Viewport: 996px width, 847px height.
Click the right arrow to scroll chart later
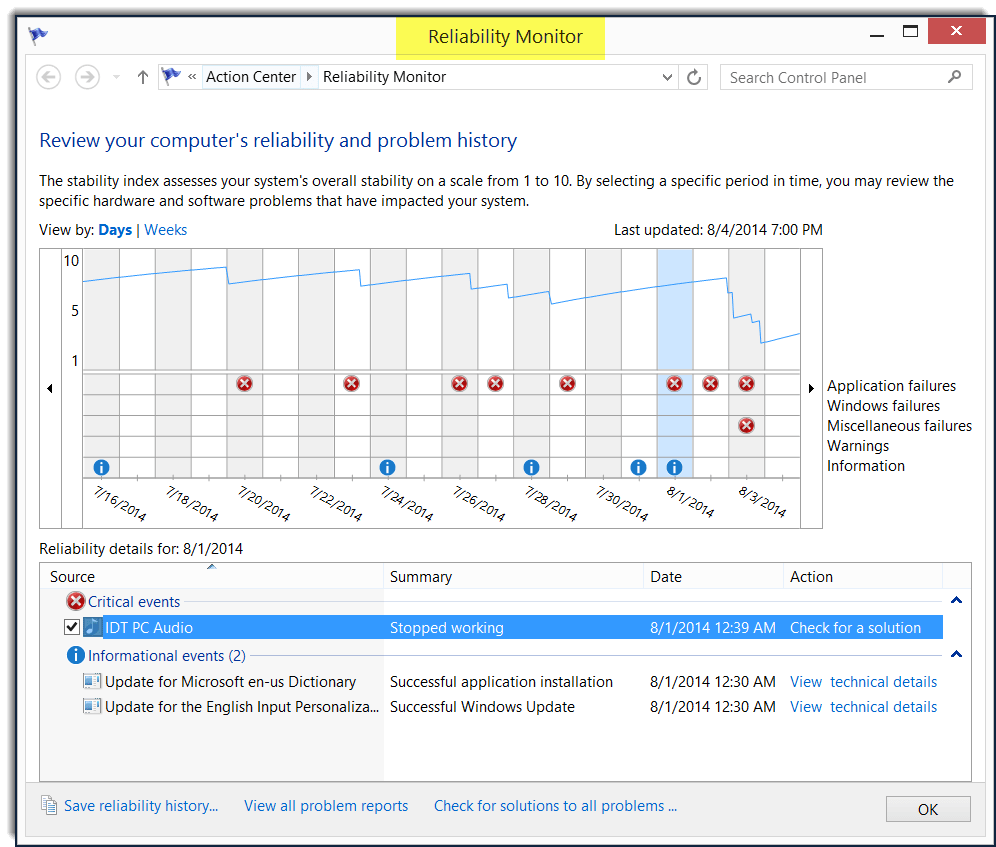811,388
